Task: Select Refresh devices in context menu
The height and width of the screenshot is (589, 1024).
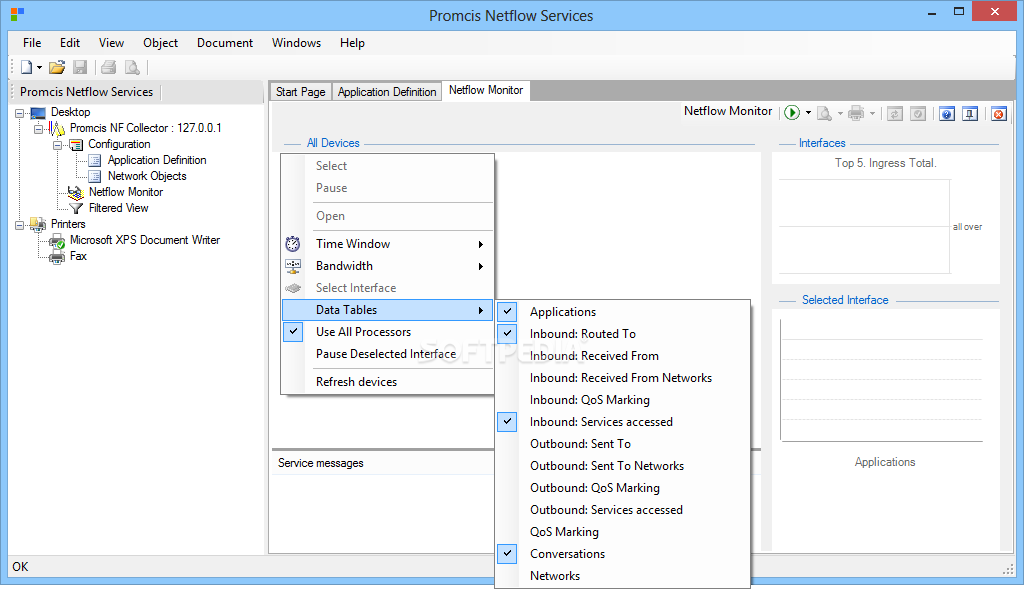Action: click(387, 382)
